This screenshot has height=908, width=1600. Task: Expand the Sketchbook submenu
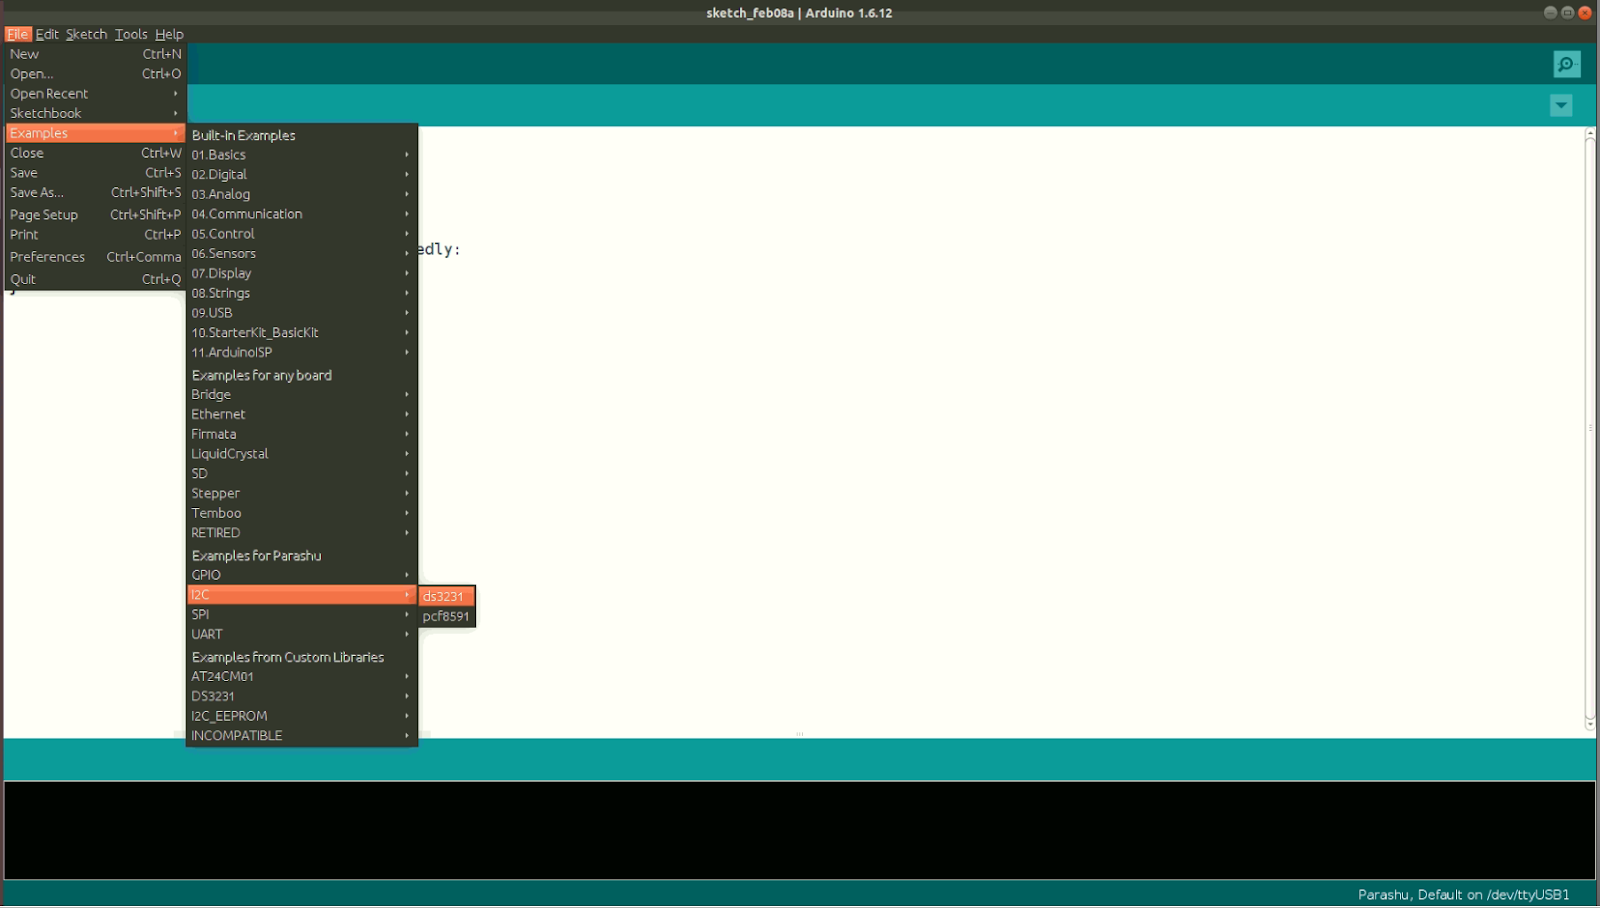click(95, 114)
